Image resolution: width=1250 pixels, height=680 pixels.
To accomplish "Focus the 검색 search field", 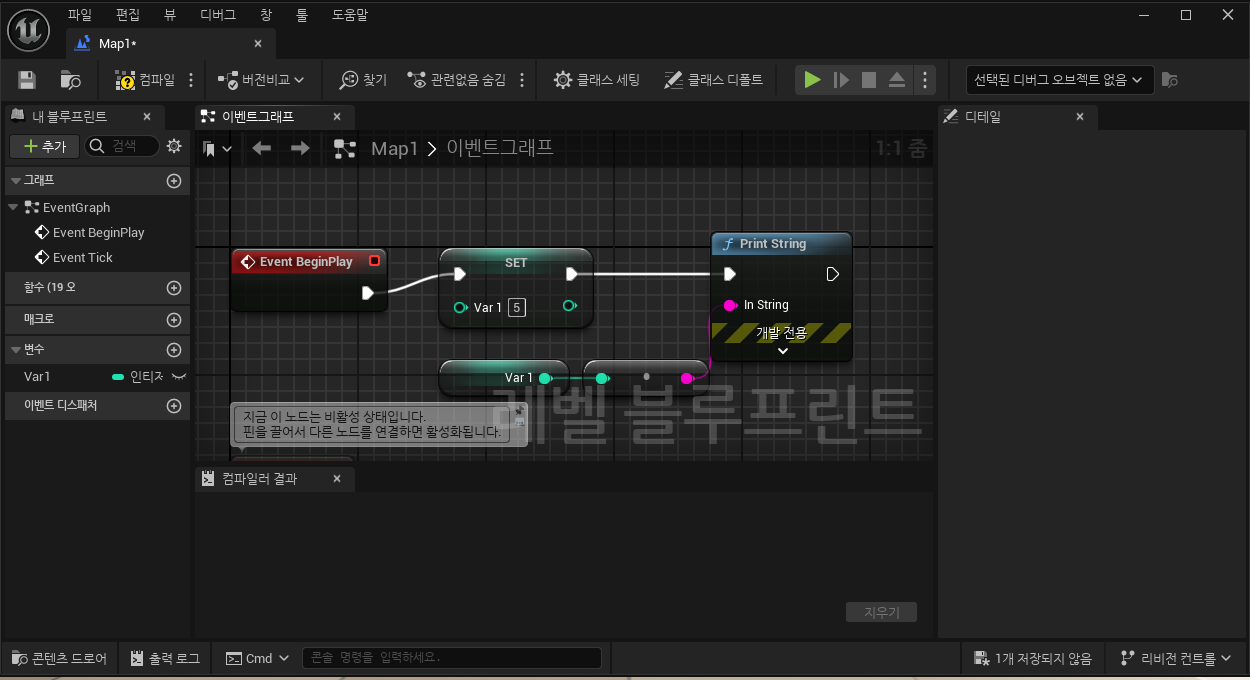I will 122,146.
